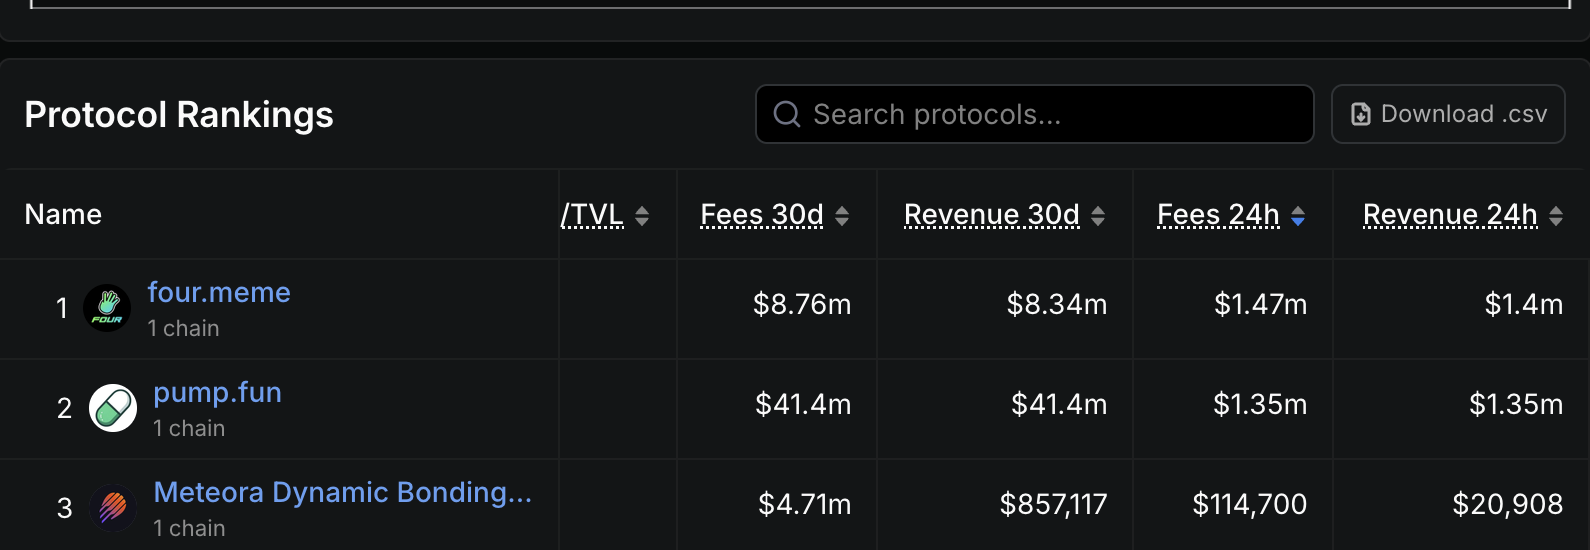Open the pump.fun protocol link
Image resolution: width=1590 pixels, height=550 pixels.
tap(217, 392)
